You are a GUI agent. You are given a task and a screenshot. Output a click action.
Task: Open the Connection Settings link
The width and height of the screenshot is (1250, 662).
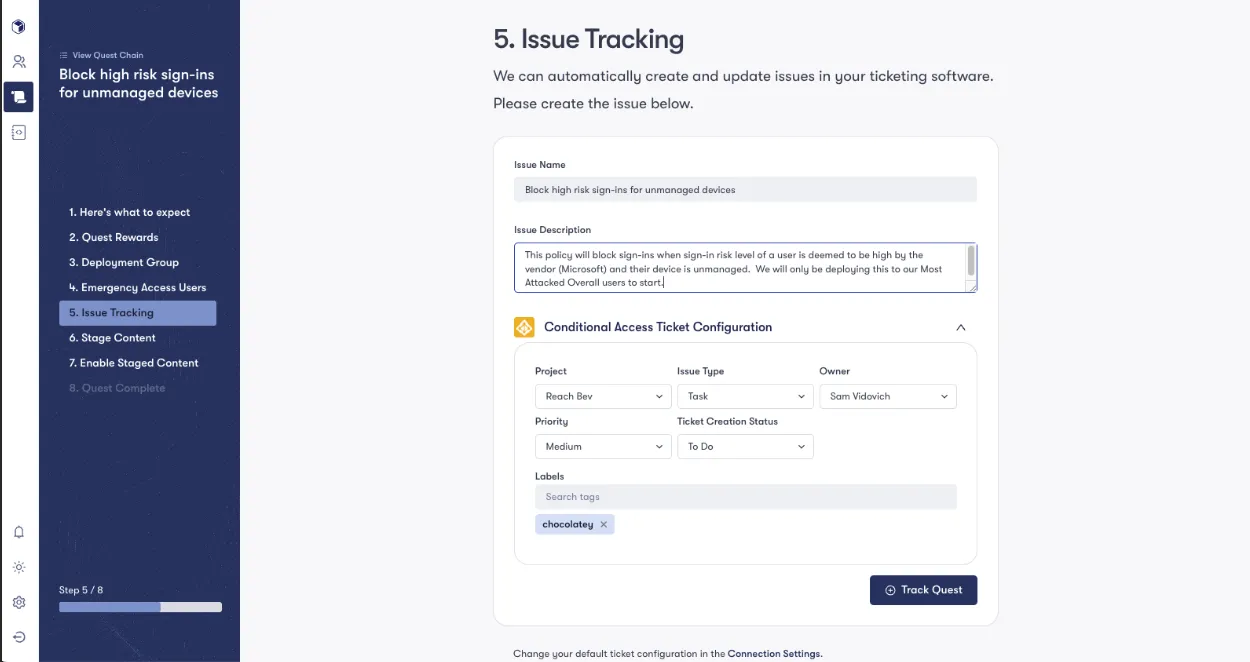(775, 653)
